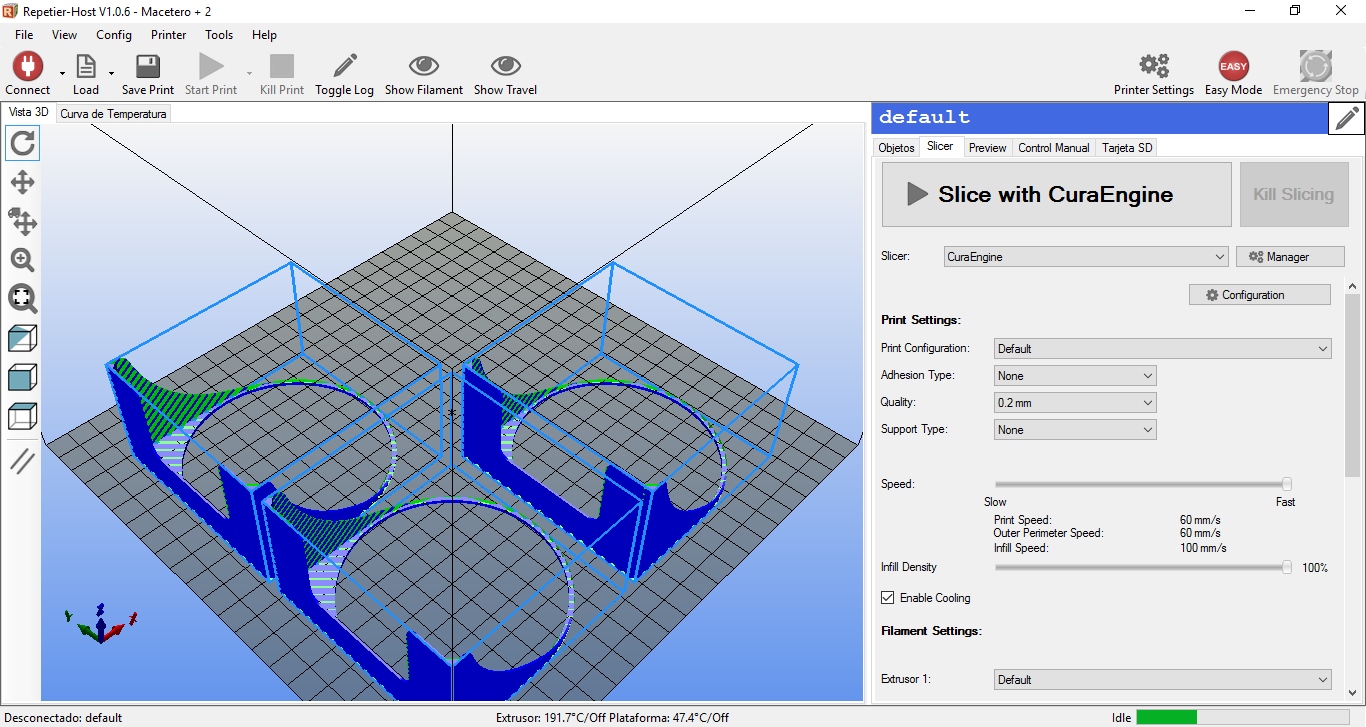This screenshot has height=727, width=1366.
Task: Open the Support Type dropdown
Action: (x=1075, y=430)
